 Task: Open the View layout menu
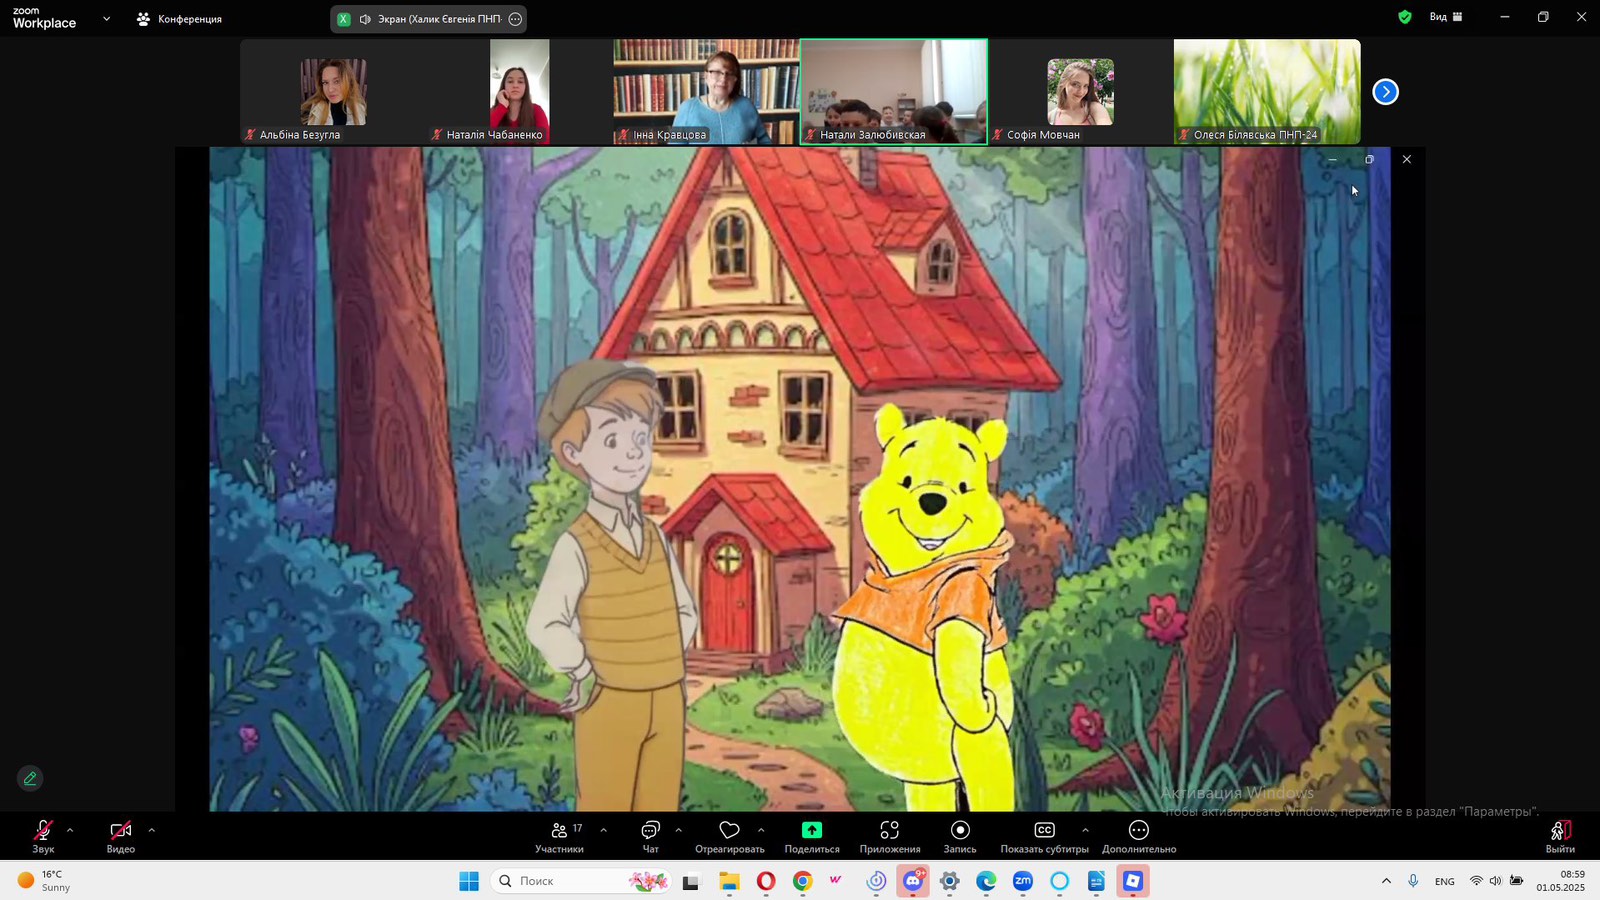(1445, 17)
